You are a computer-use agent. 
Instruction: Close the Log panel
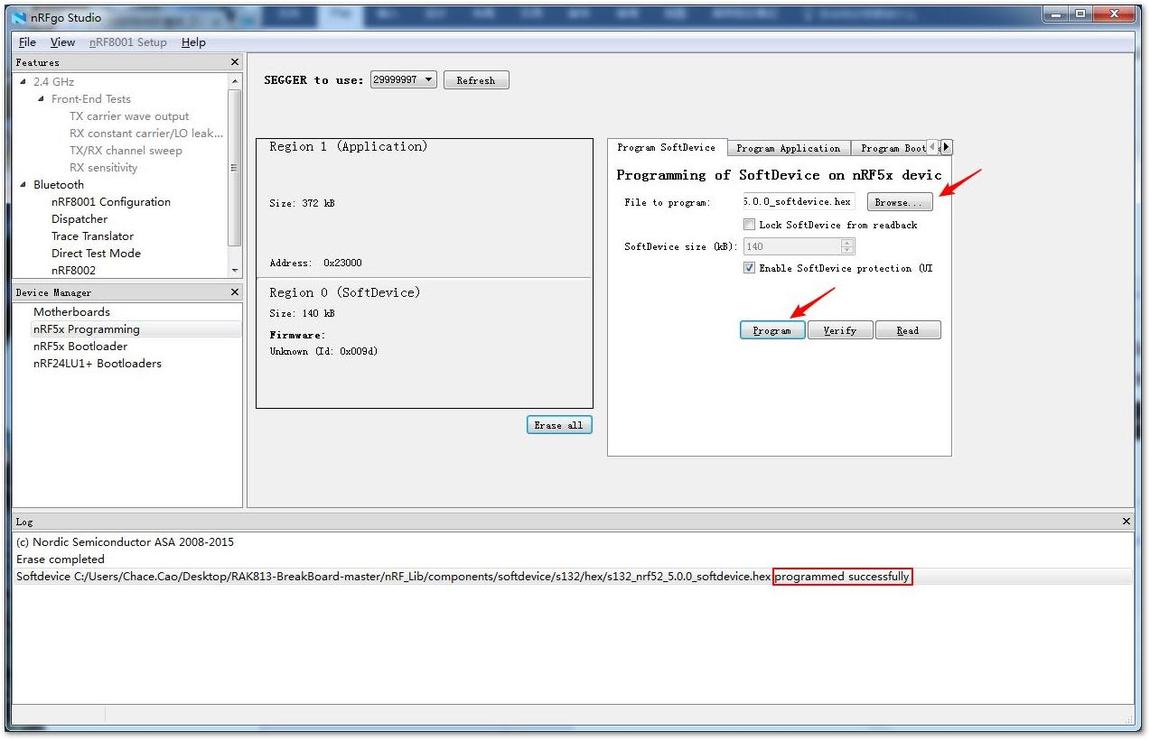click(x=1127, y=521)
